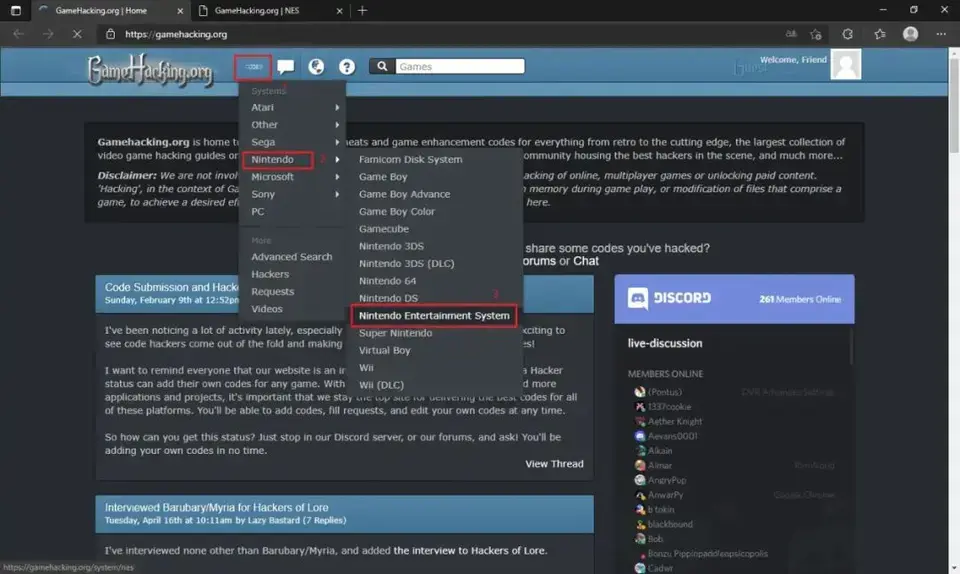Click the Discord logo in widget
Viewport: 960px width, 574px height.
pyautogui.click(x=670, y=298)
